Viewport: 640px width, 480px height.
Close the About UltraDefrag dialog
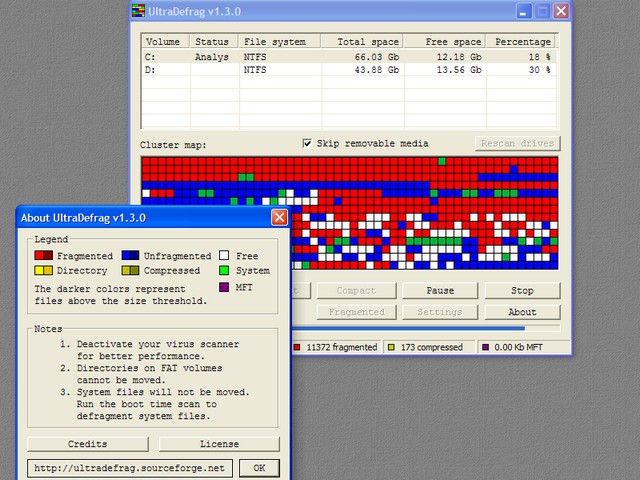(279, 218)
